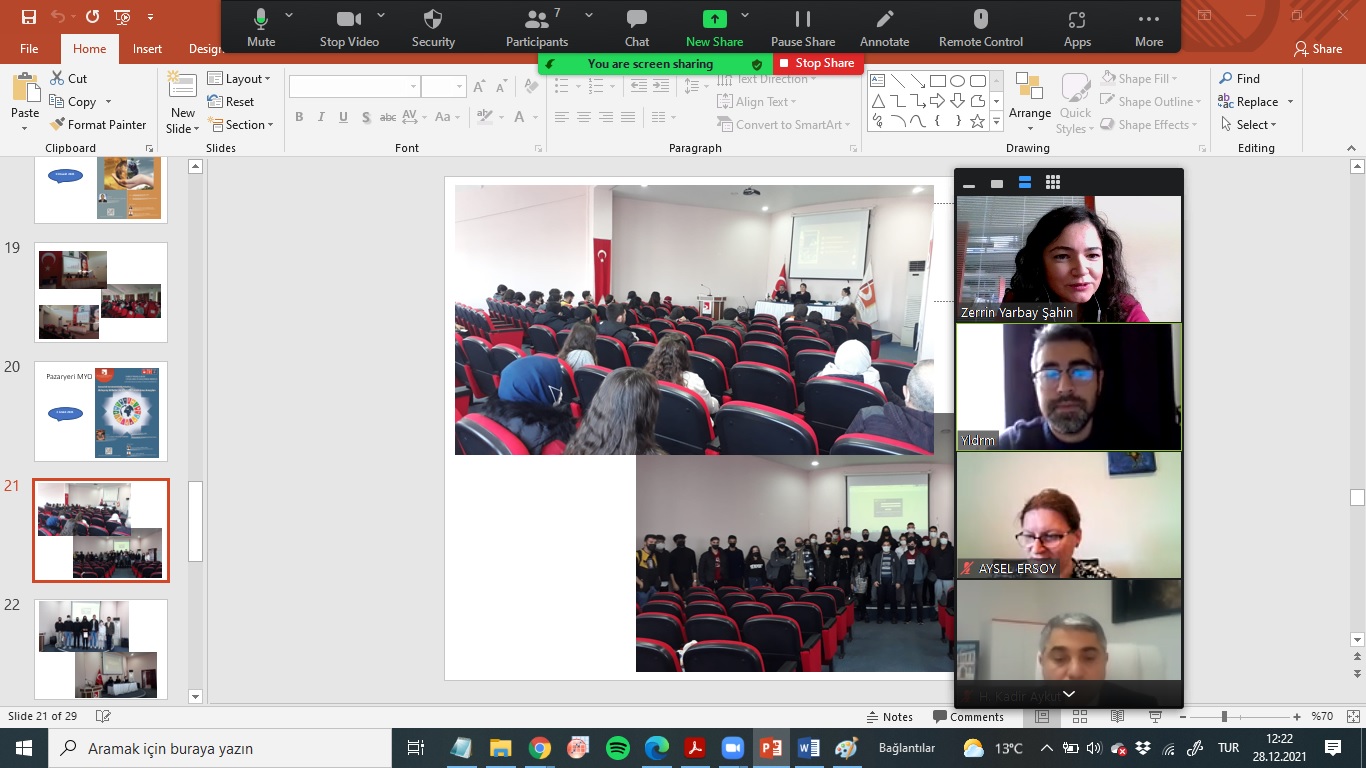Select slide 22 thumbnail
This screenshot has width=1366, height=768.
101,648
